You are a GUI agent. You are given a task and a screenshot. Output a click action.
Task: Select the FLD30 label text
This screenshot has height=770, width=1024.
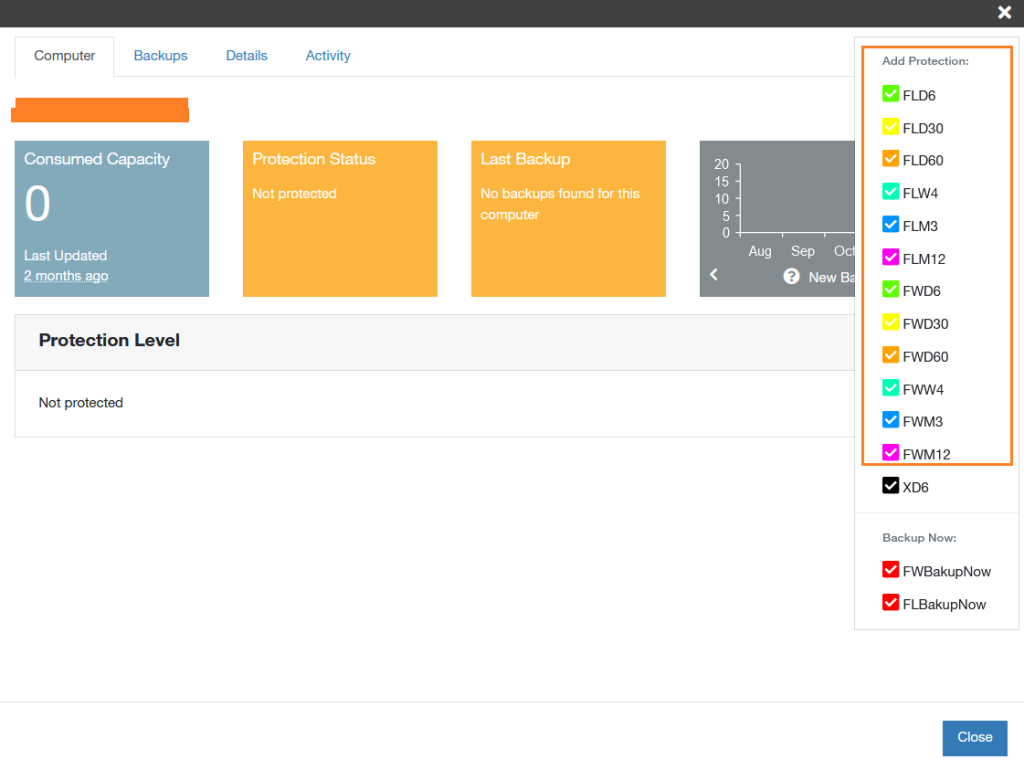pos(923,129)
